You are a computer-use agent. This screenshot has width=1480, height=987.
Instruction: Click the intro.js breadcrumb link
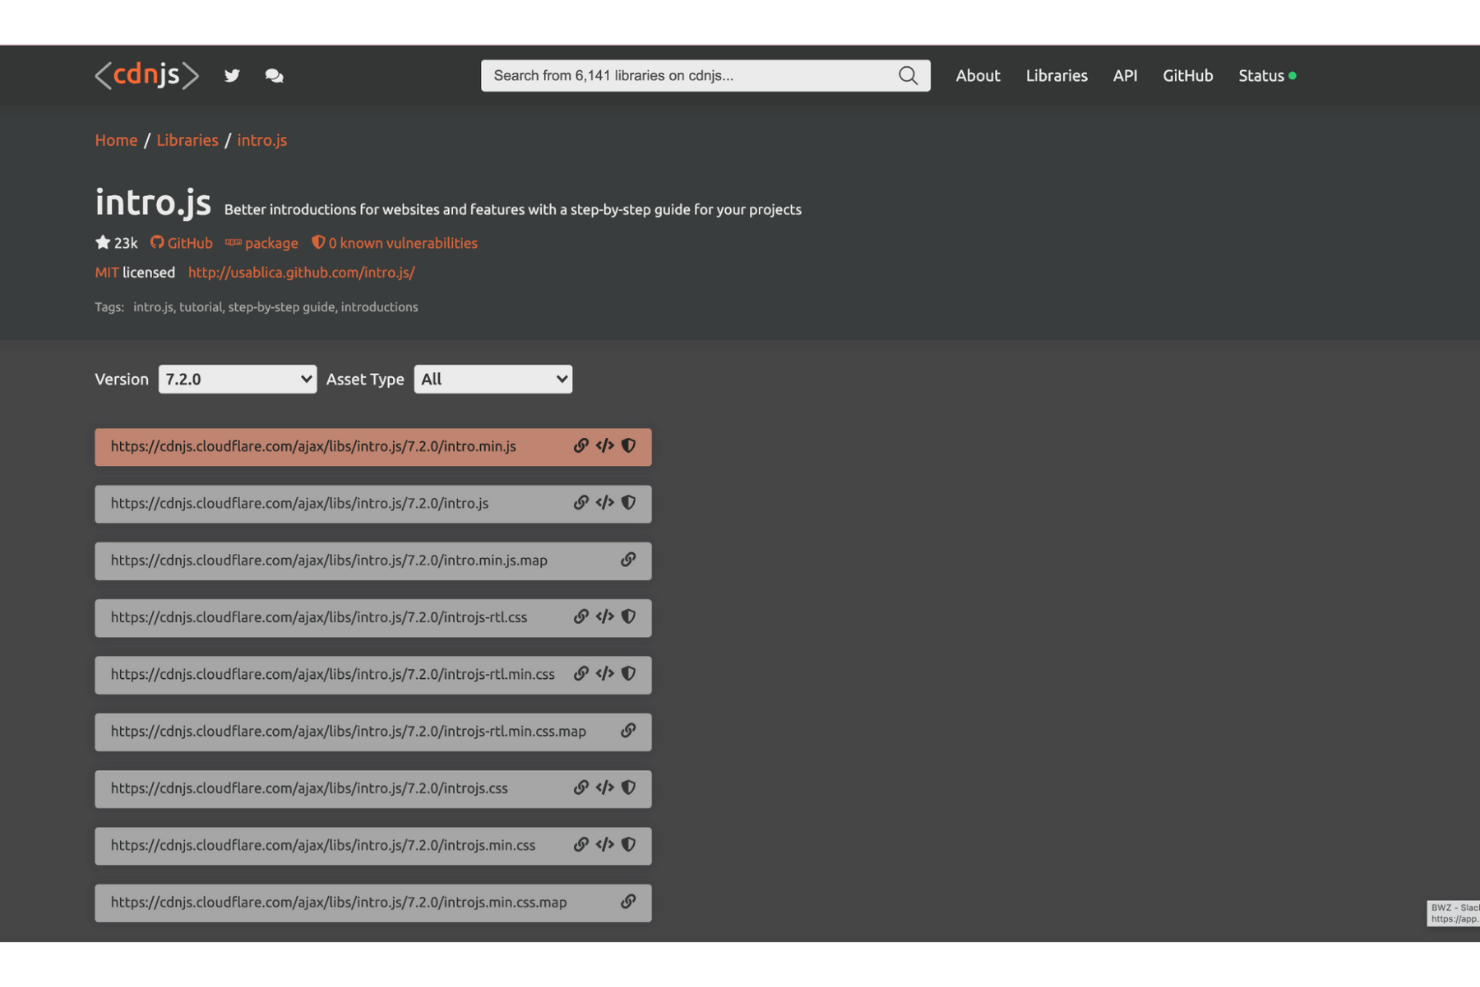[x=262, y=140]
